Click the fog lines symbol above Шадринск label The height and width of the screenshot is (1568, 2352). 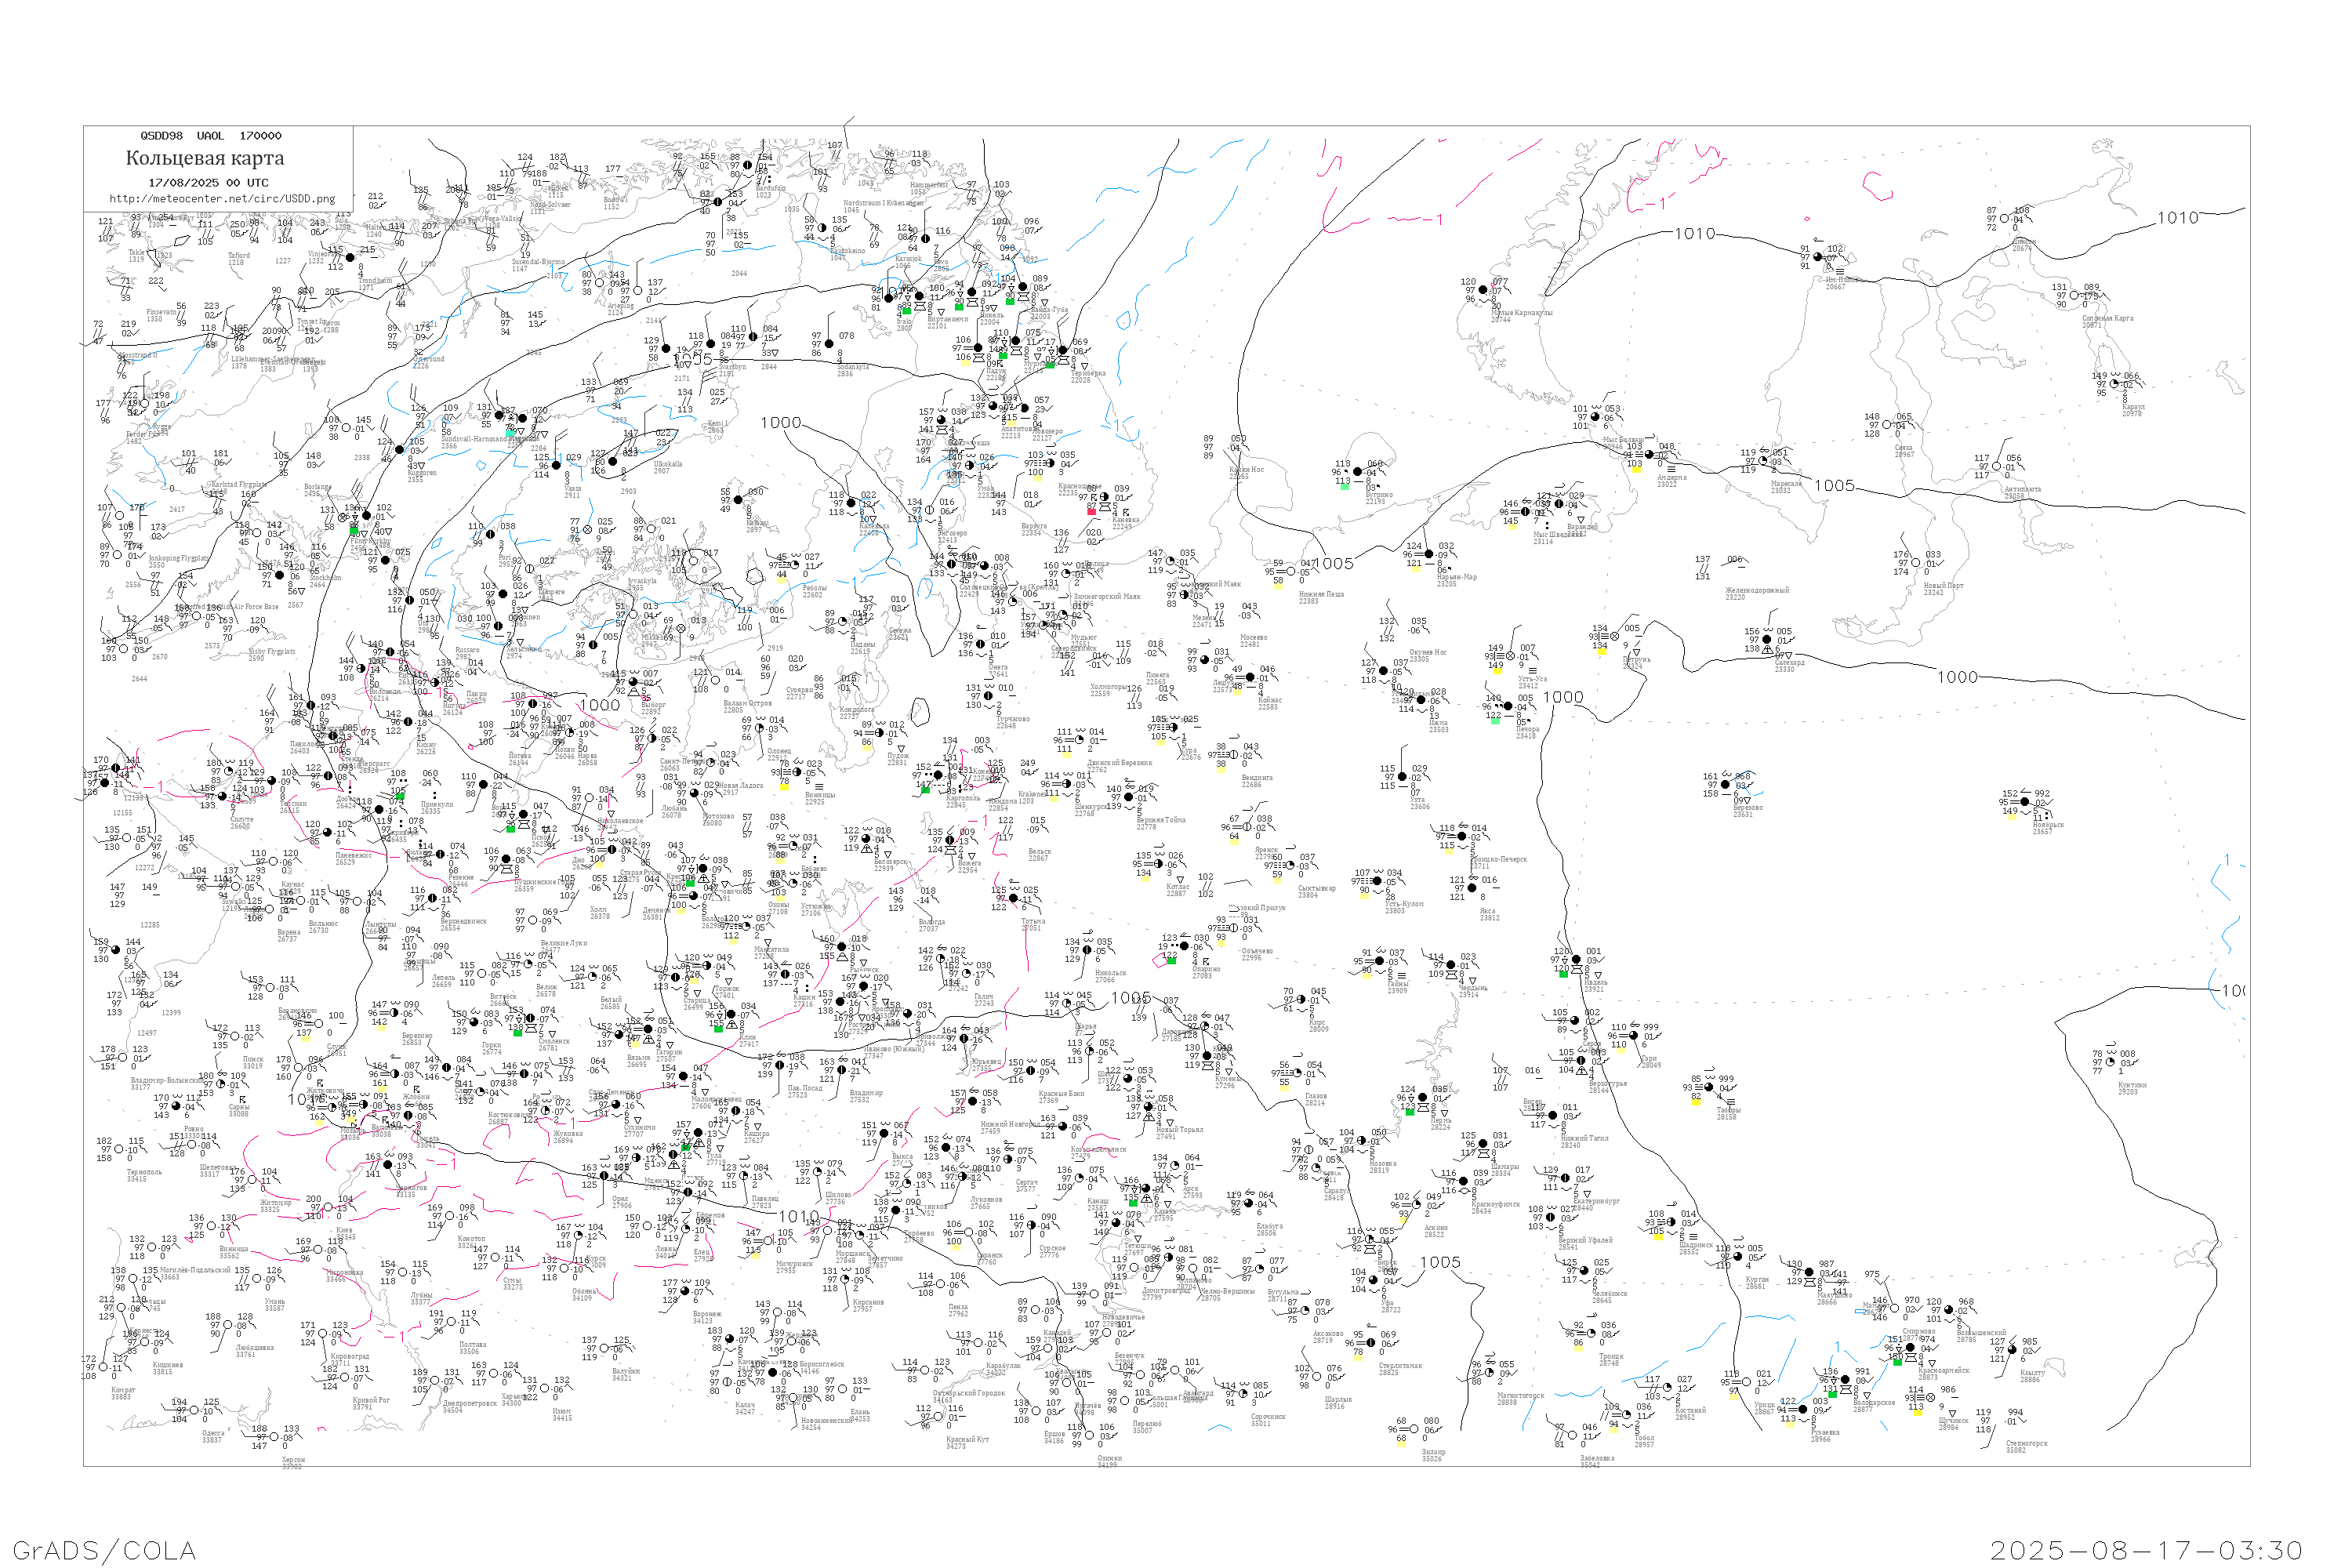tap(1694, 1237)
